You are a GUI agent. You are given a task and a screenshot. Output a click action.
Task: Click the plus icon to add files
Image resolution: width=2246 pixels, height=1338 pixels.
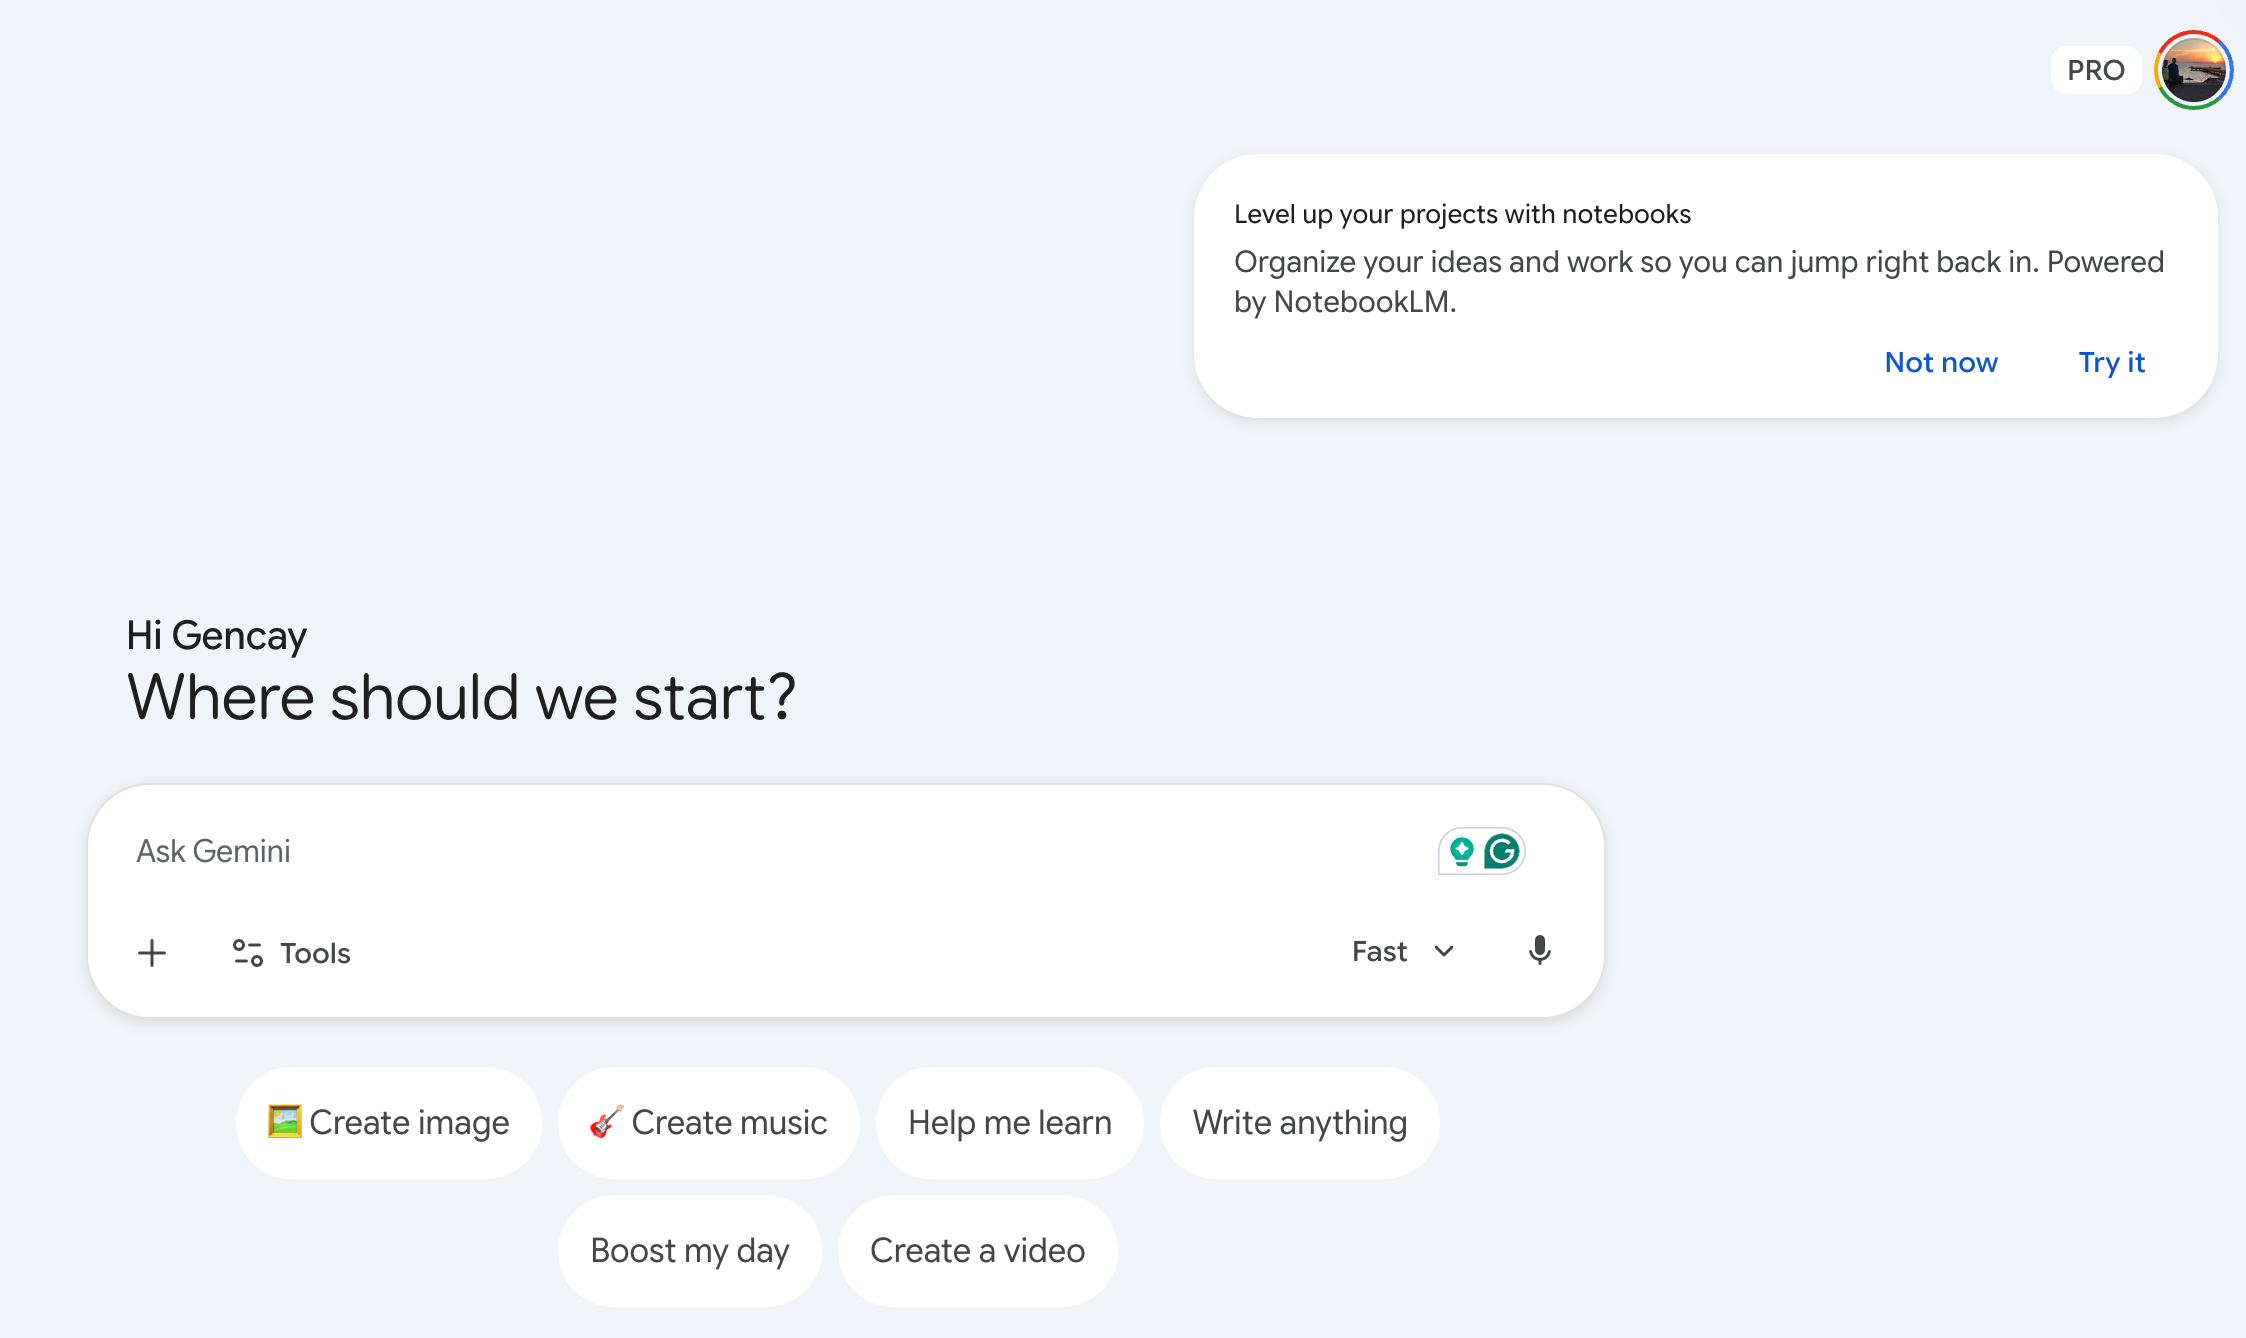coord(152,952)
